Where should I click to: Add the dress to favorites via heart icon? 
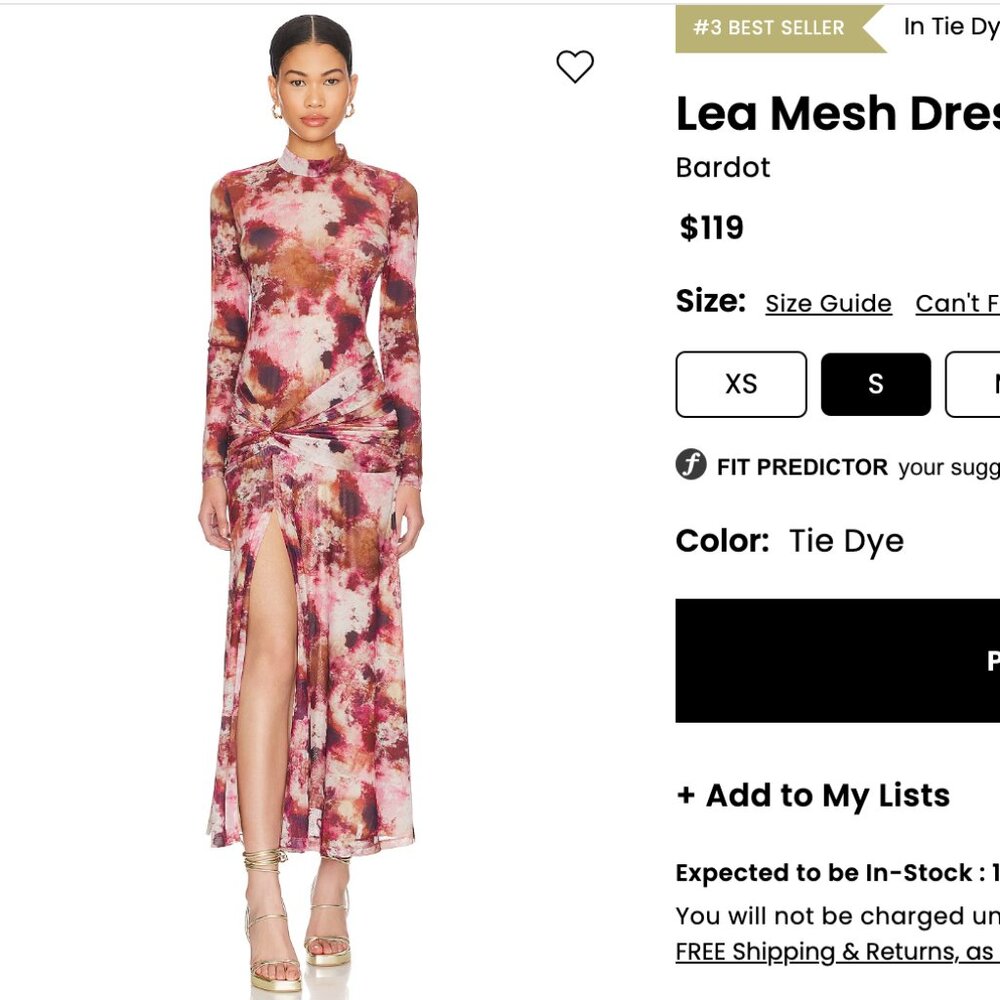click(x=575, y=68)
